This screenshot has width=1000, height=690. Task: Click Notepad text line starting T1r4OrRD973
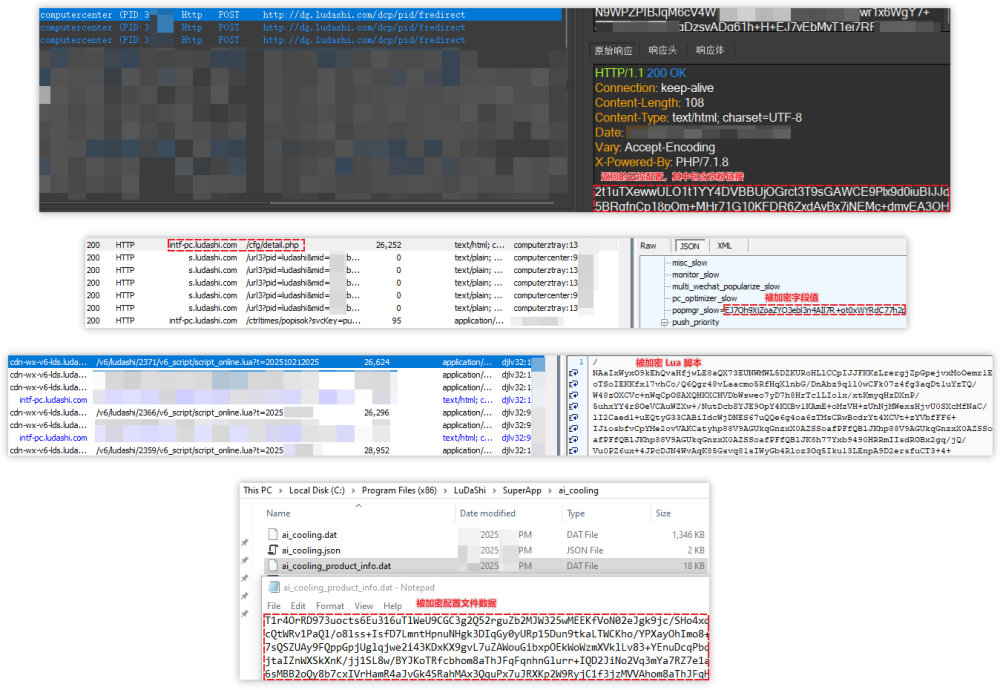click(x=486, y=620)
